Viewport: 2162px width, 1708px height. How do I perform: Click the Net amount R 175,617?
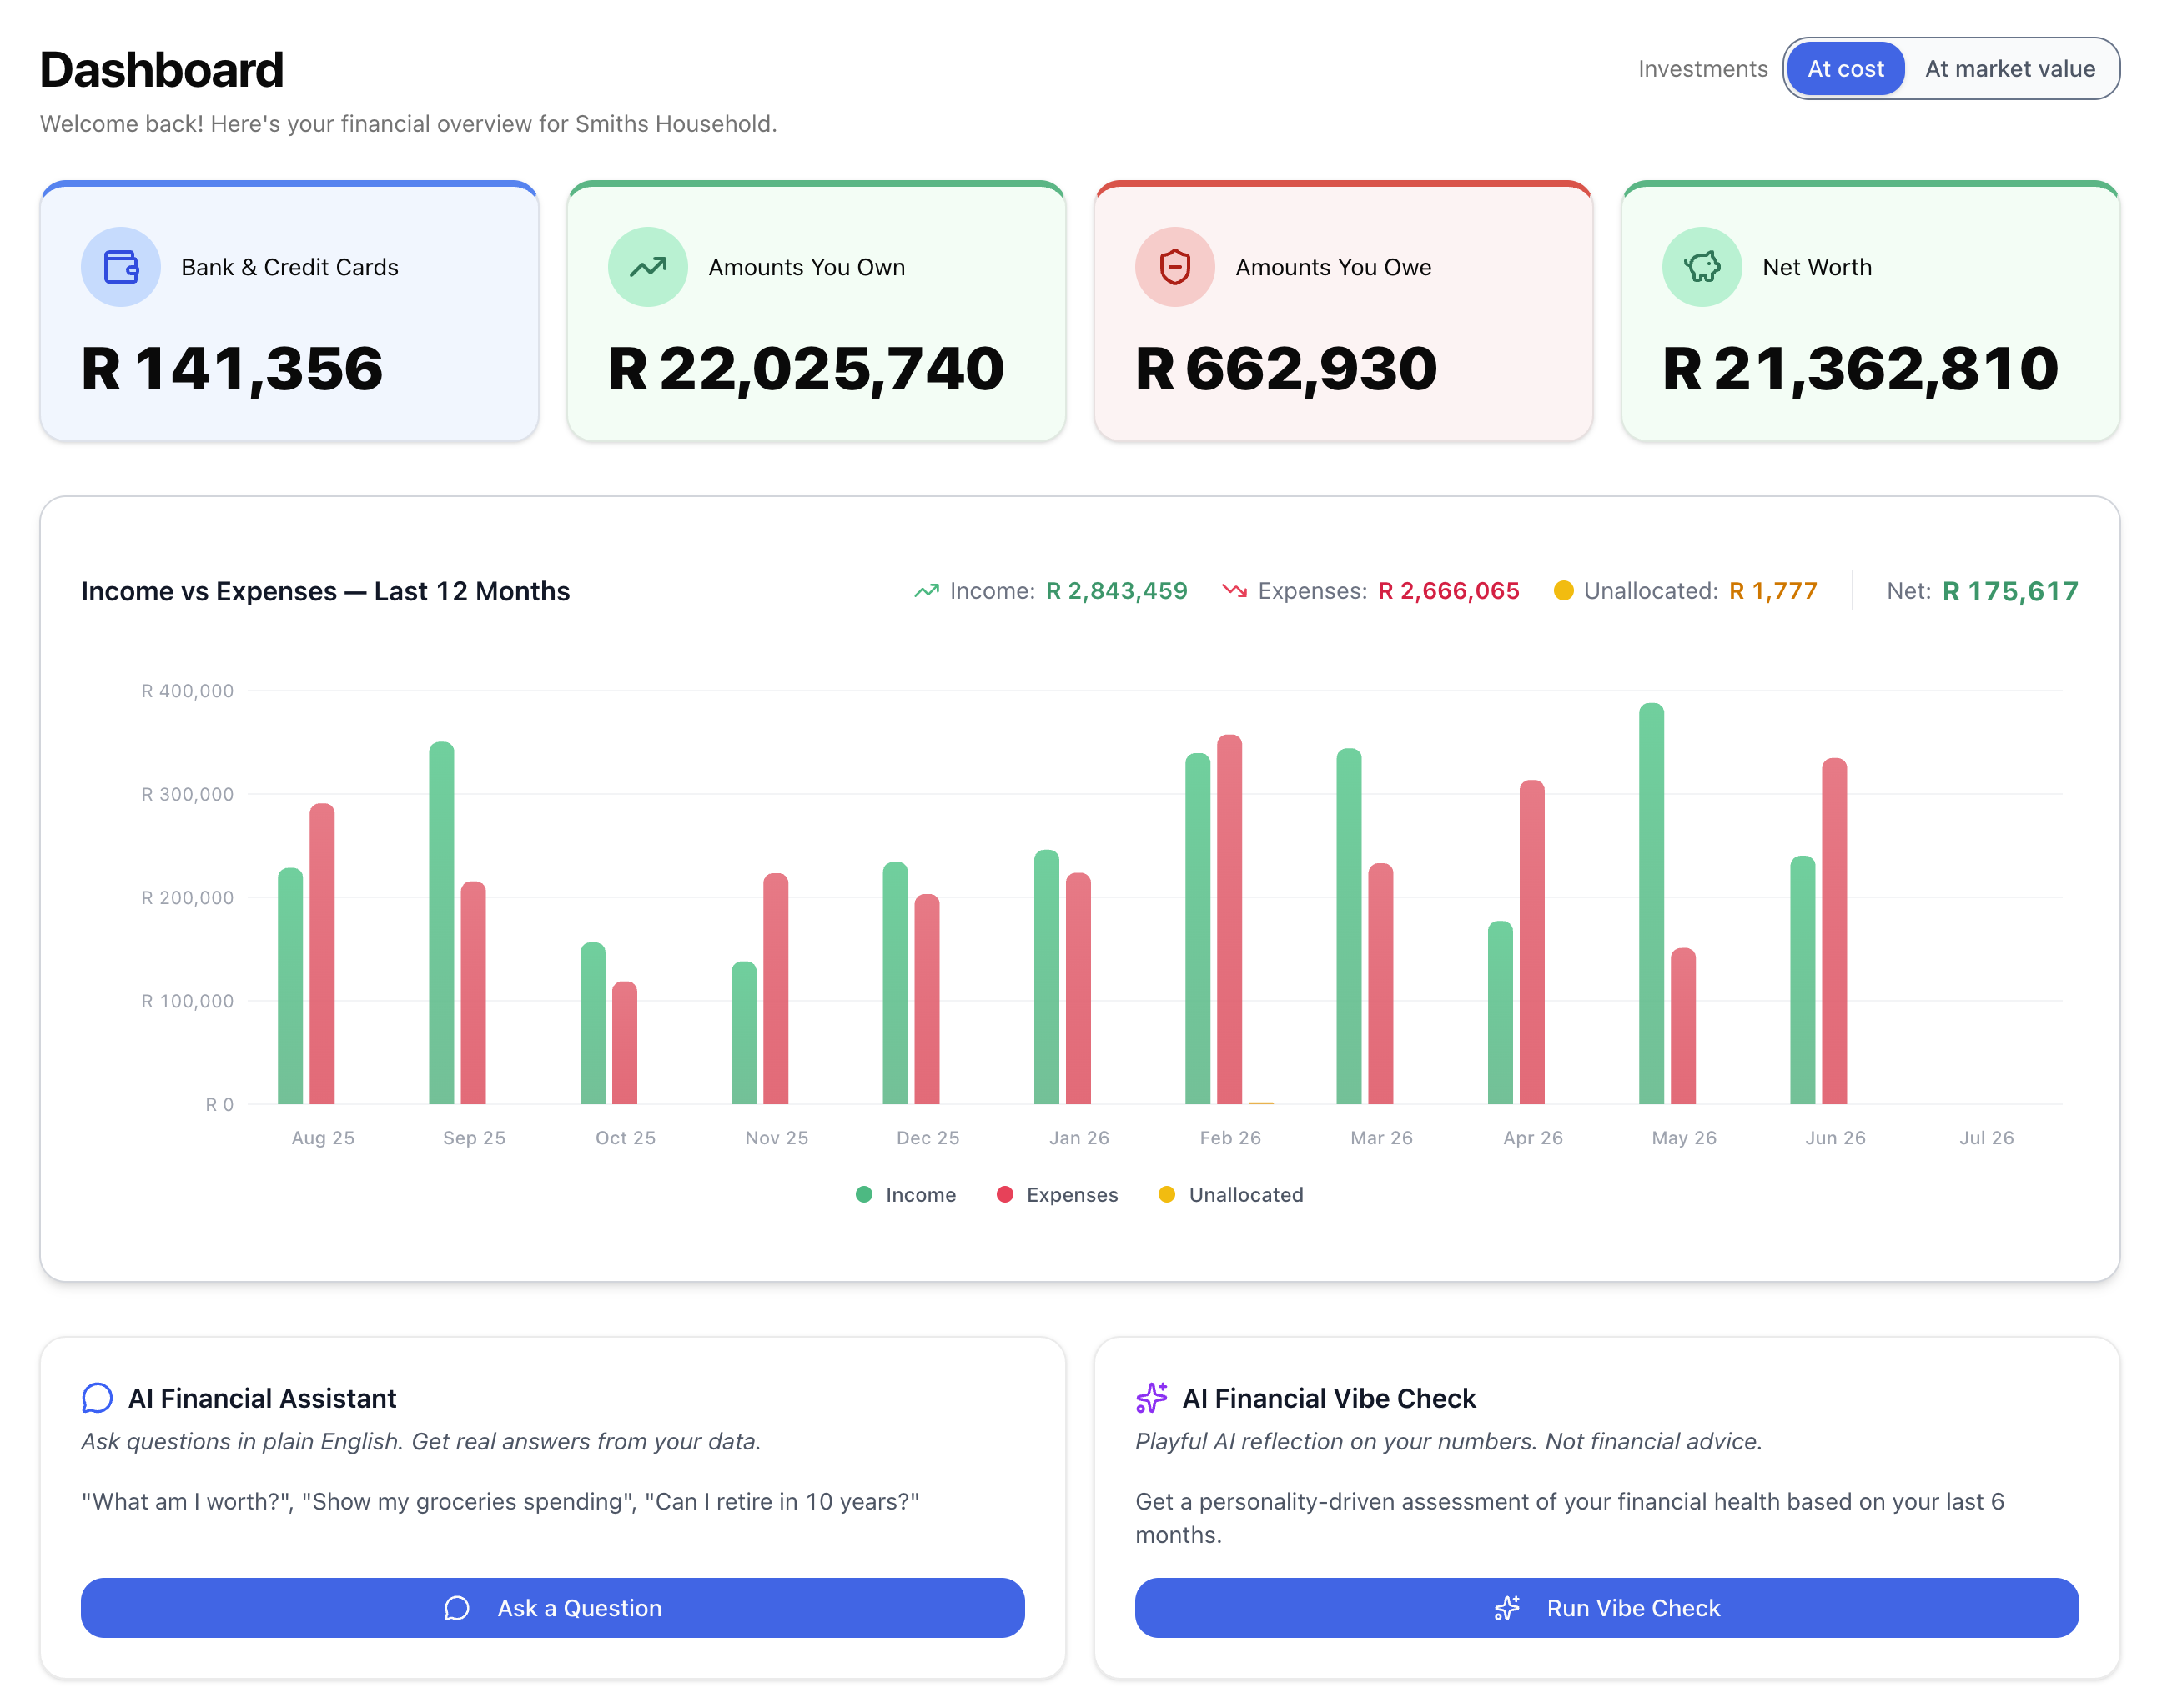2010,591
